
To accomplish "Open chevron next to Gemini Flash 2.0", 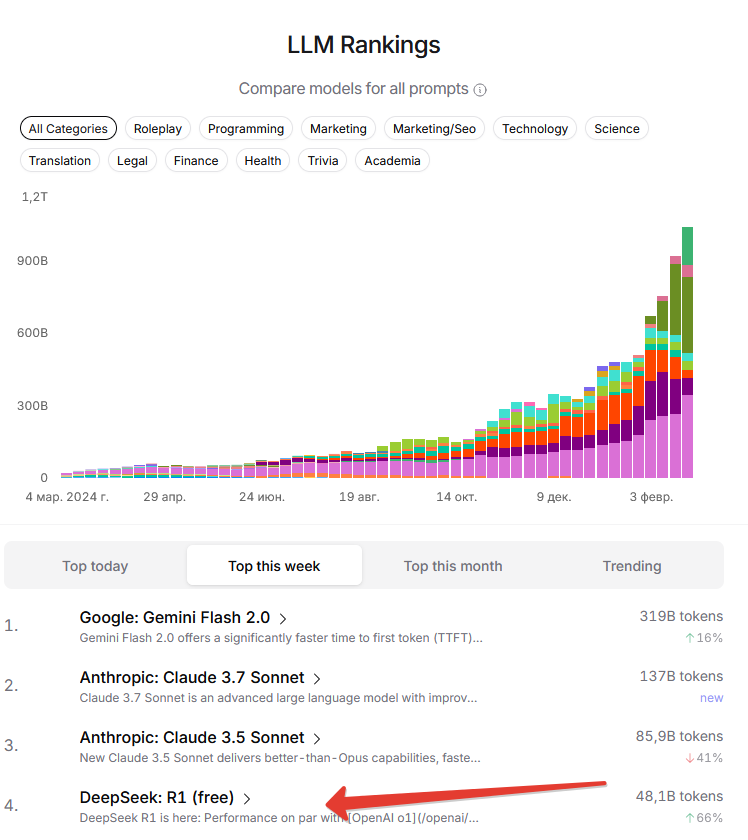I will click(283, 619).
